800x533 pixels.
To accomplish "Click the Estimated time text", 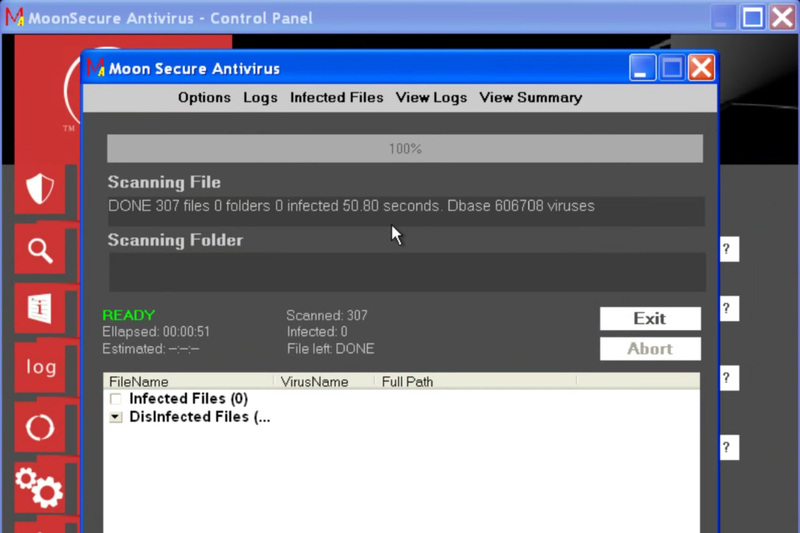I will (x=151, y=349).
